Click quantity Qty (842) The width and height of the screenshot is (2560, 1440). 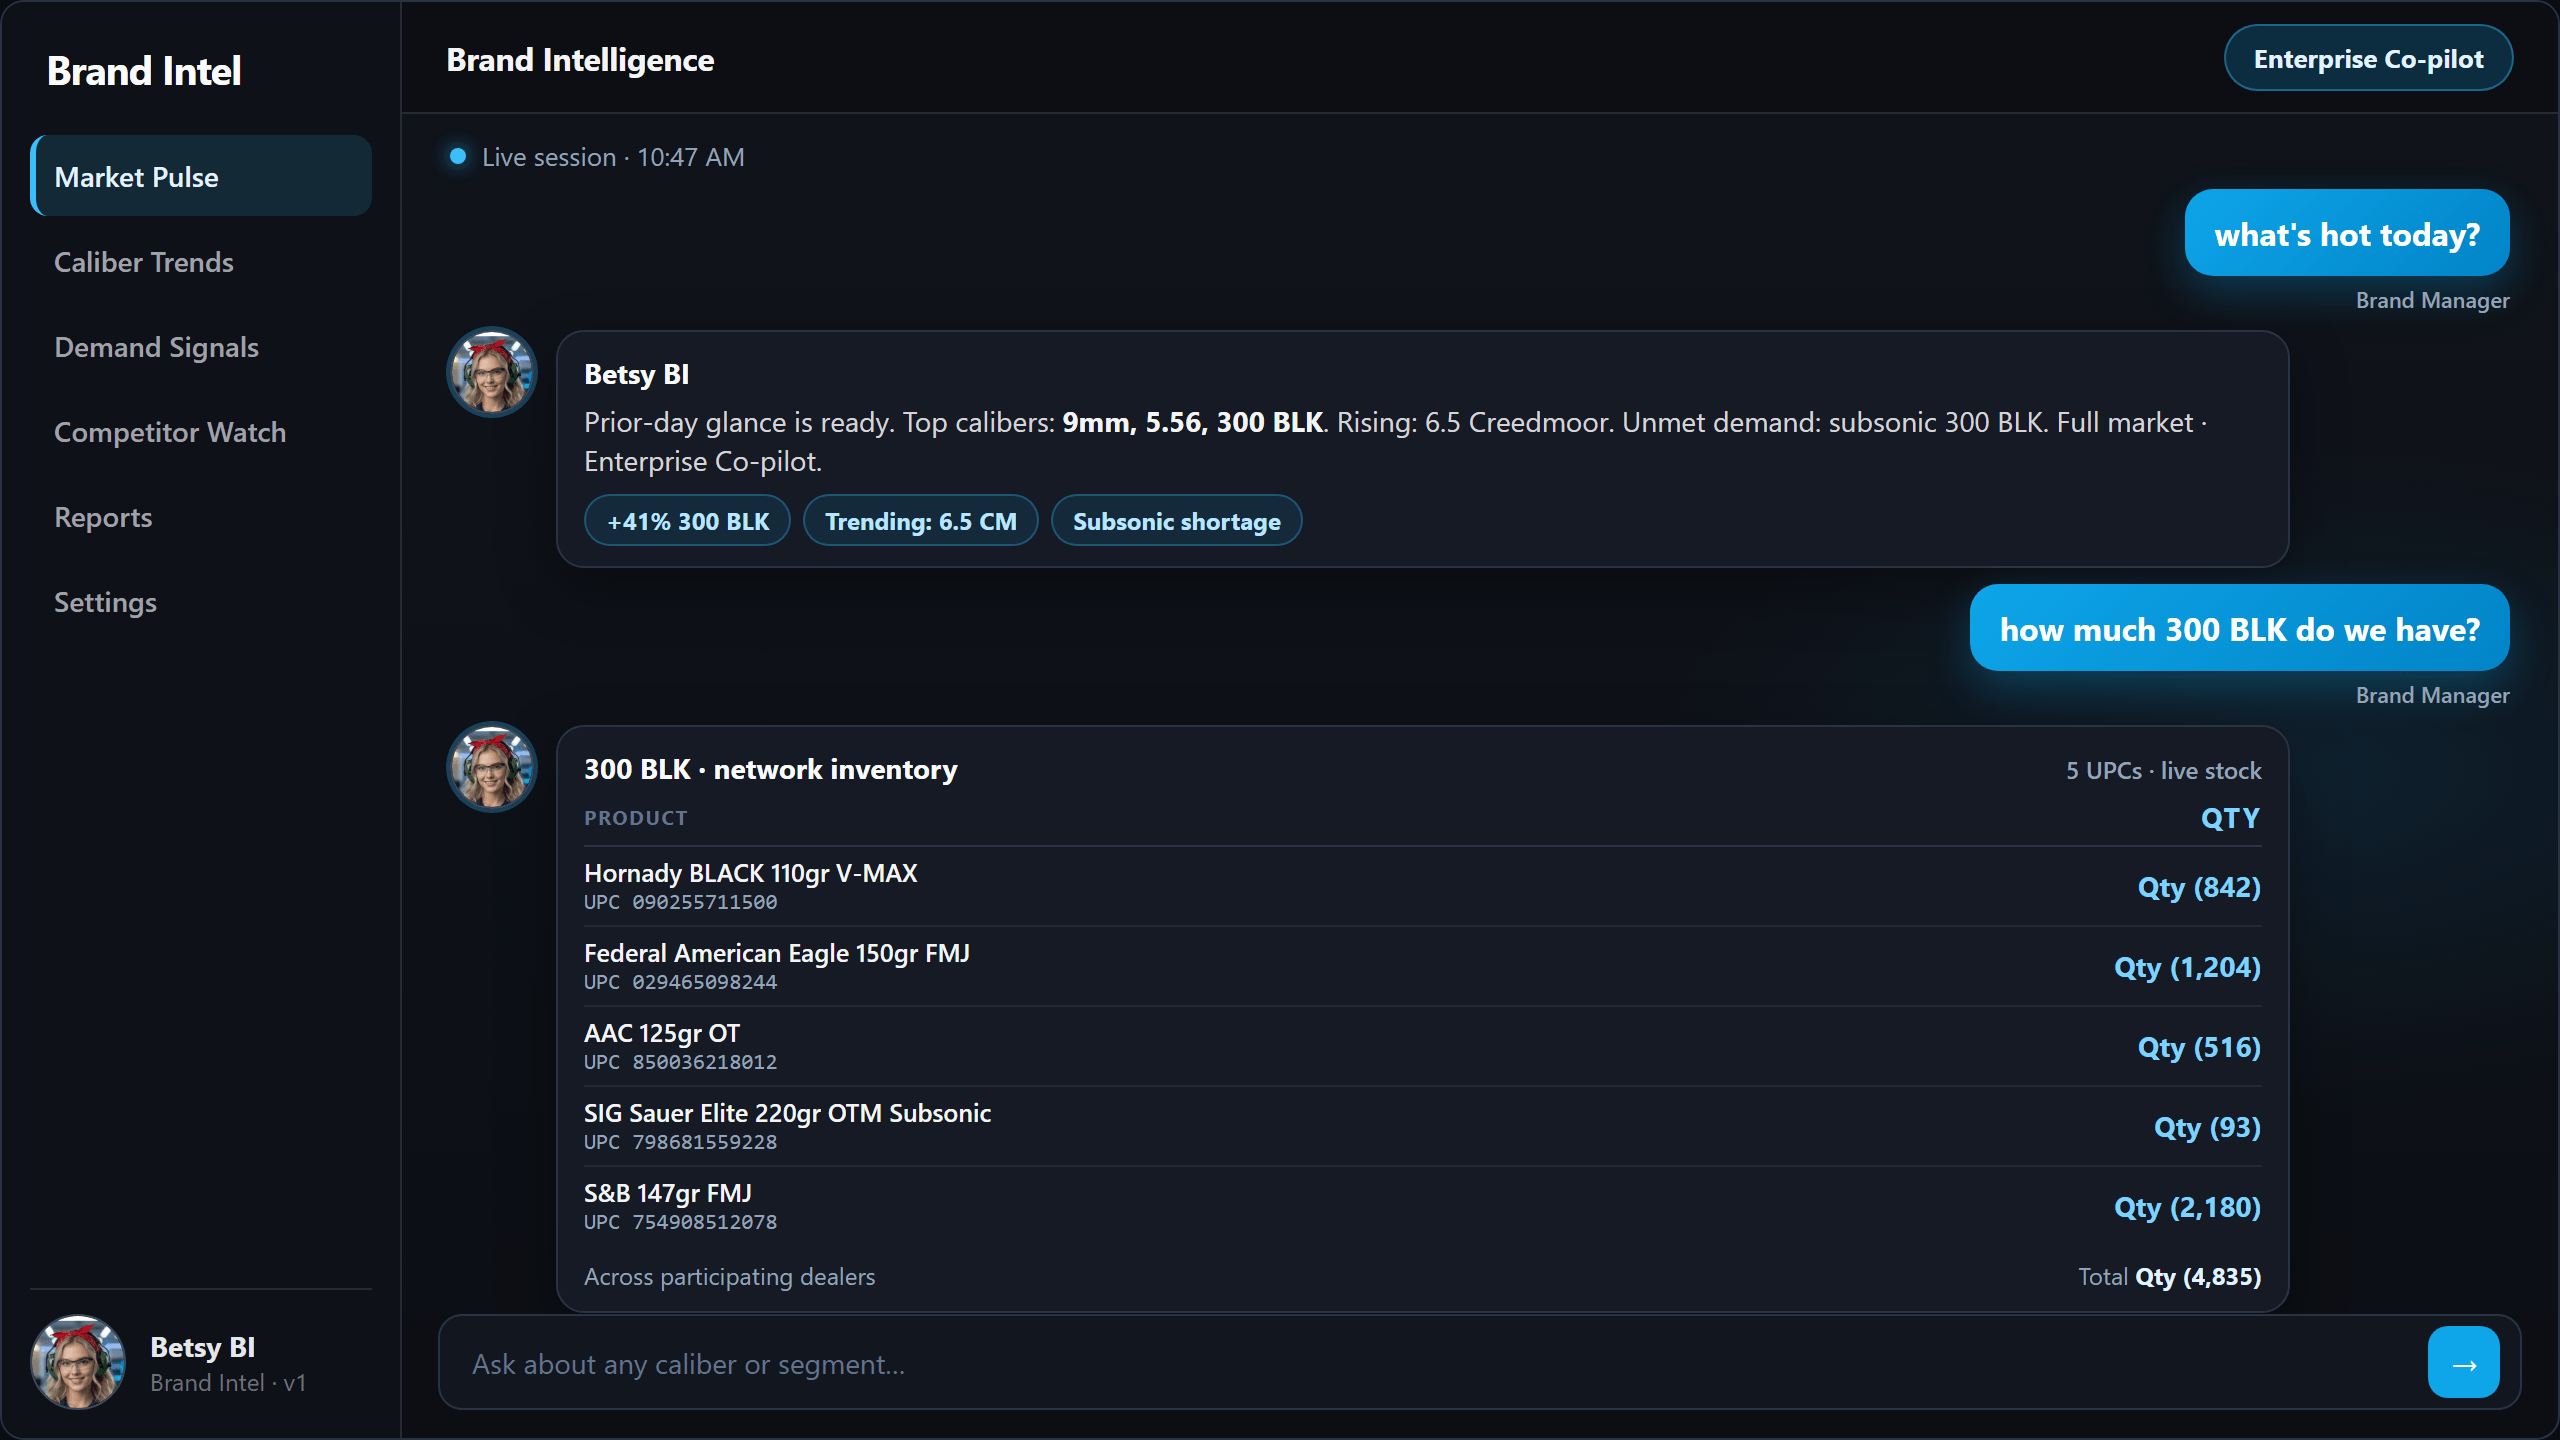tap(2199, 887)
